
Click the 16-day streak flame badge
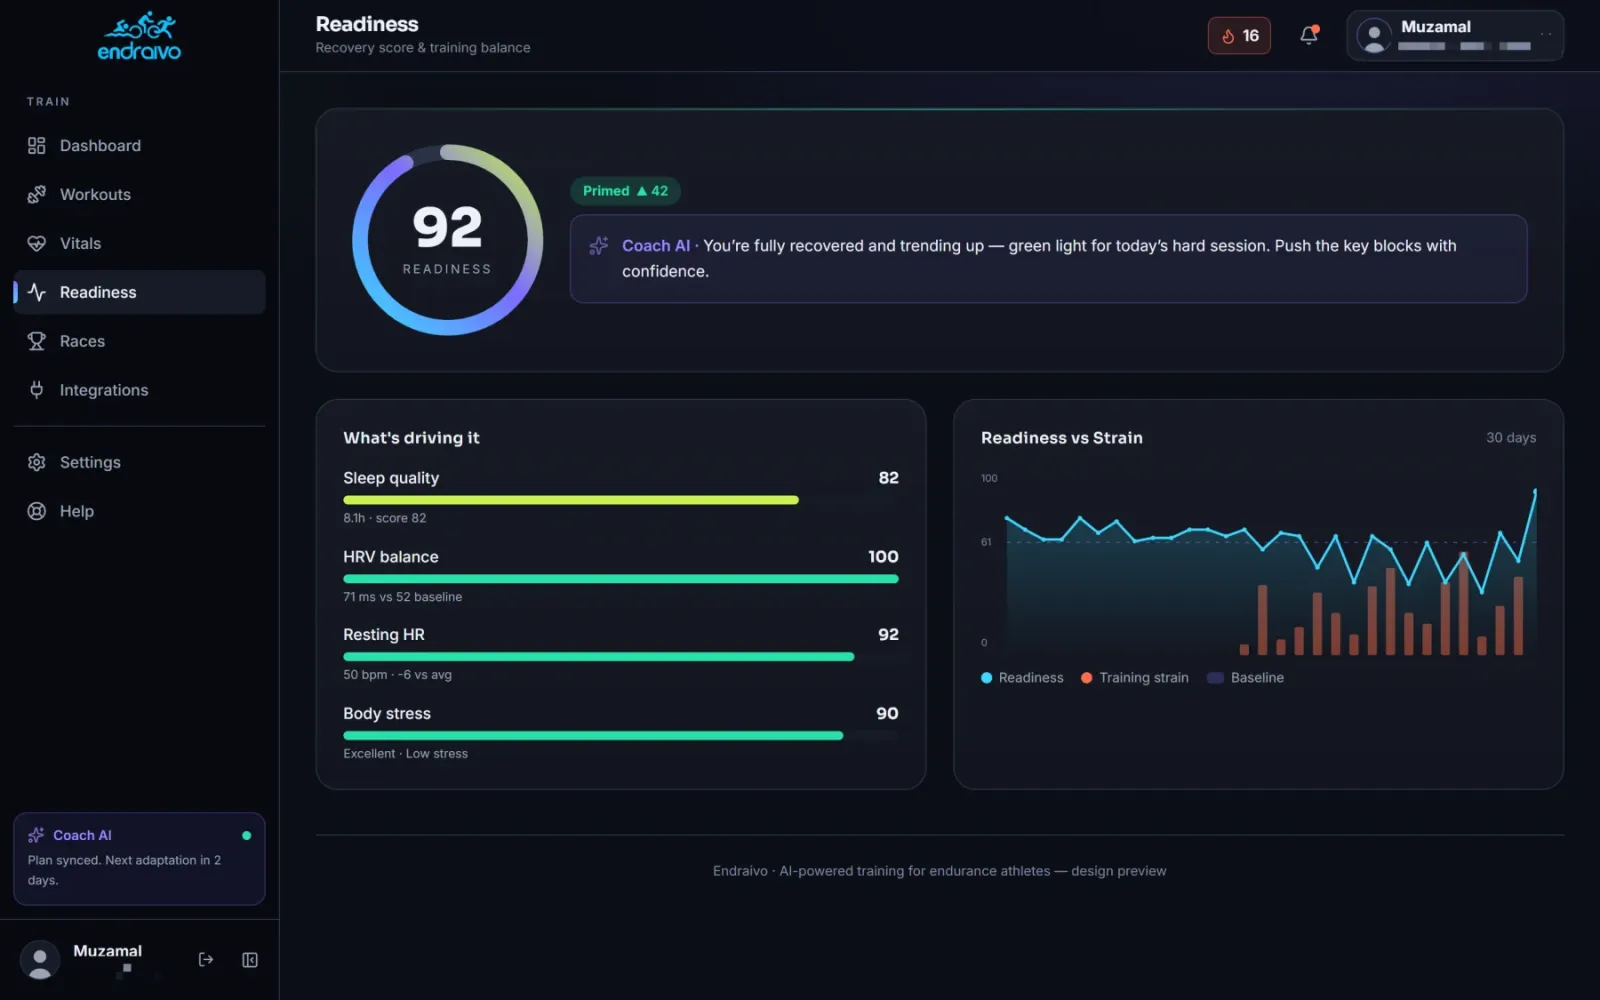pos(1239,36)
